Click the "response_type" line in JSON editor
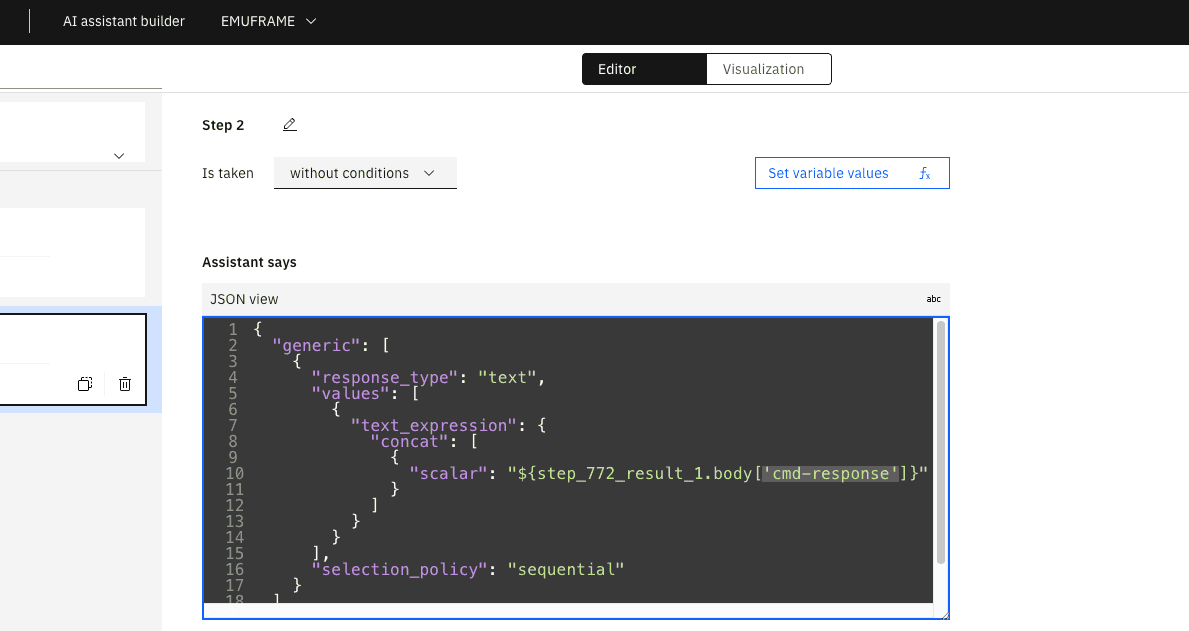This screenshot has height=631, width=1189. [430, 377]
